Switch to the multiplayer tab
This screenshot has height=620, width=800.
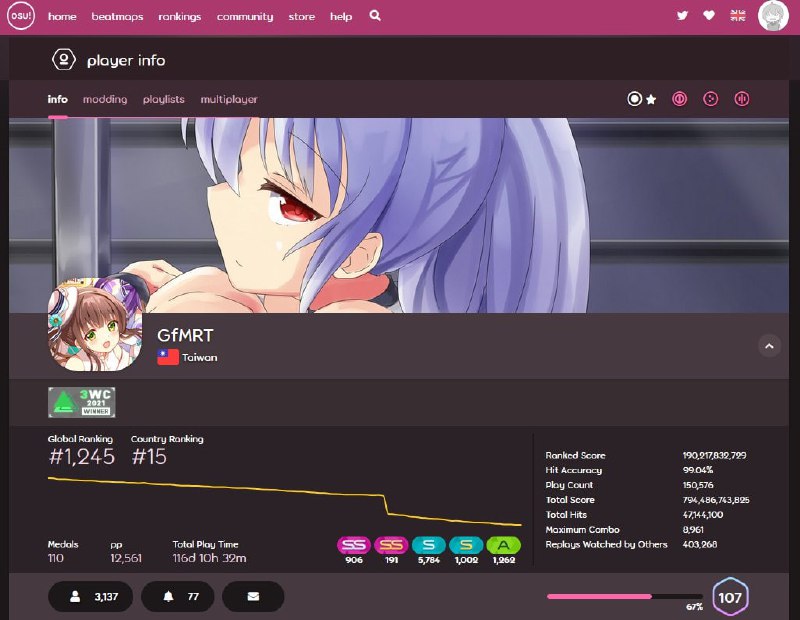click(229, 99)
